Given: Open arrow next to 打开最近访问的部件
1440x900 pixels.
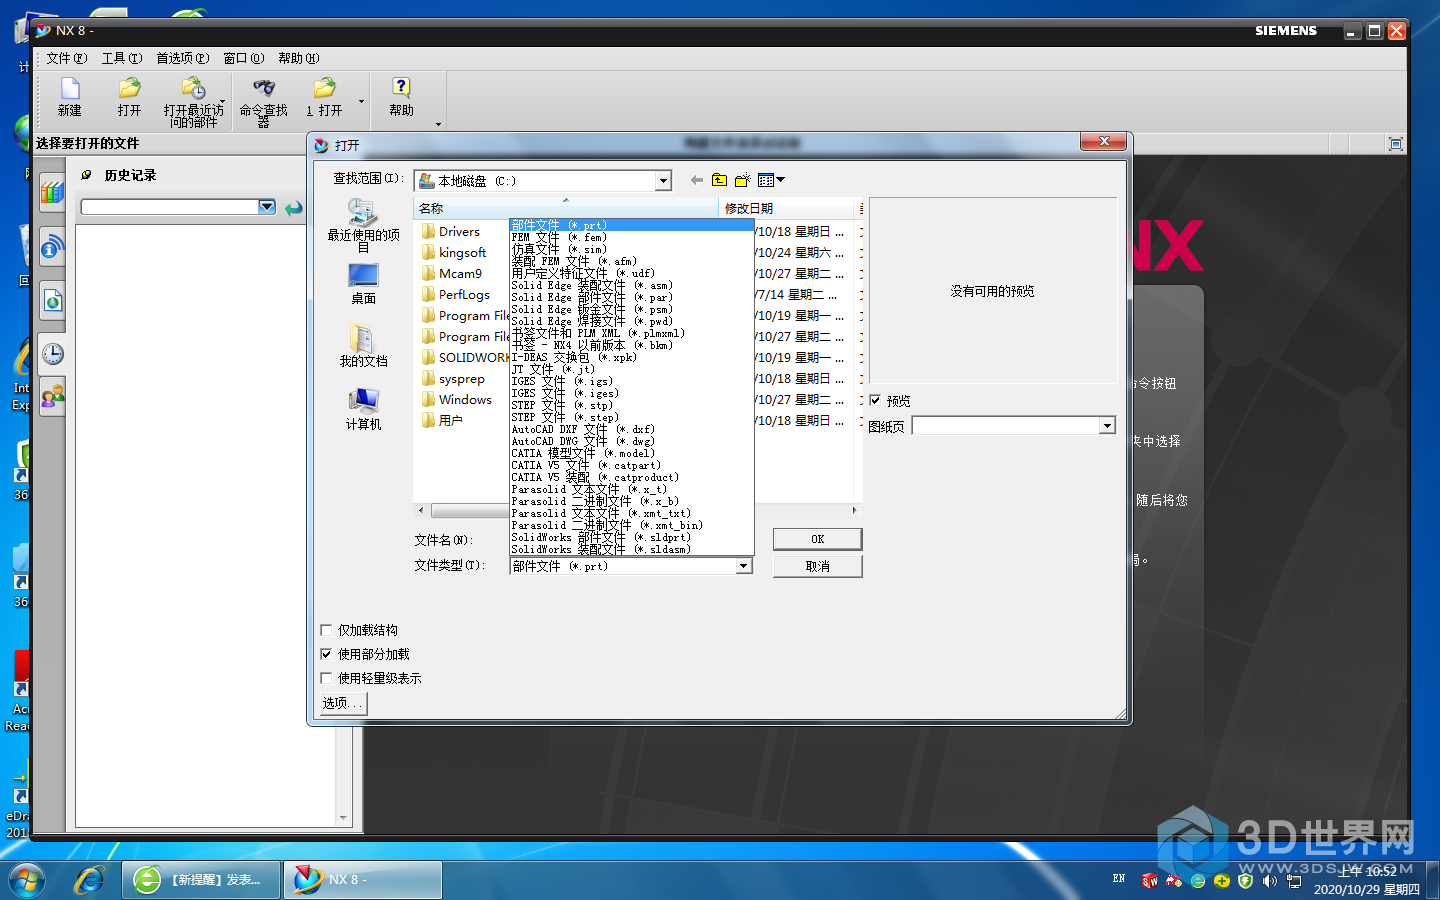Looking at the screenshot, I should coord(222,101).
